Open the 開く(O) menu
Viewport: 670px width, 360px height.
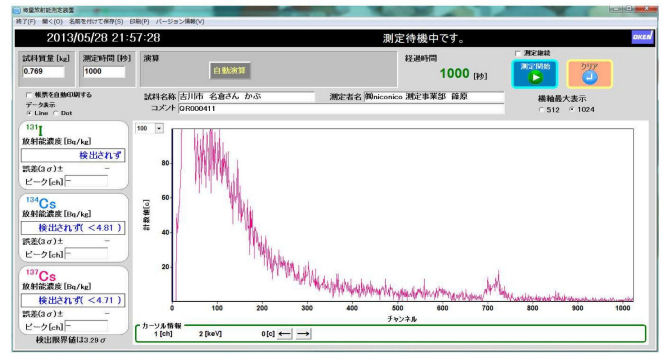coord(52,21)
